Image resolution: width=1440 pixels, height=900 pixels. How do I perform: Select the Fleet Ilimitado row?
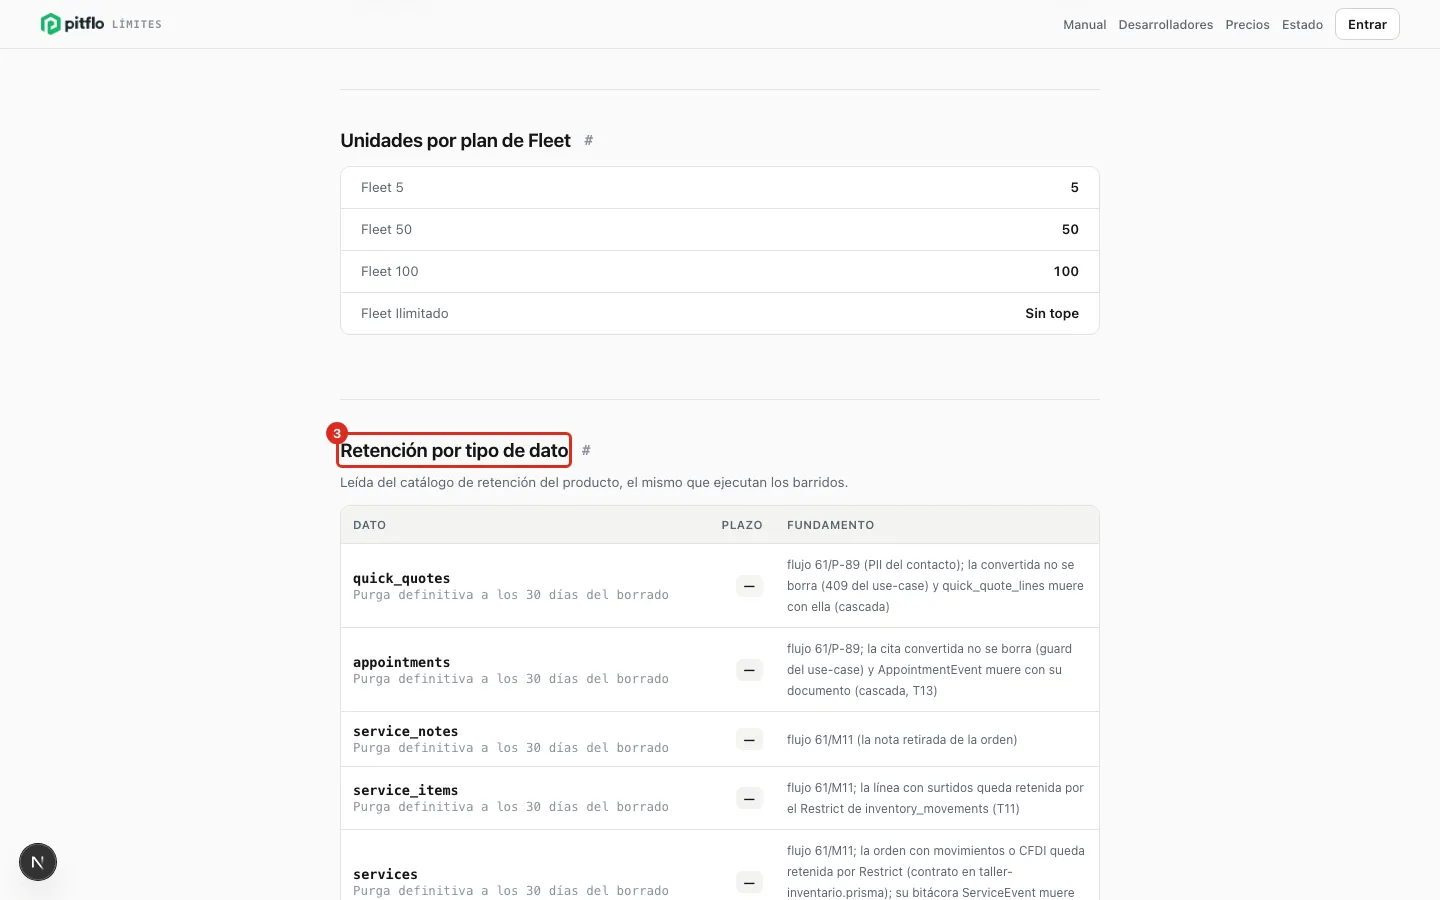click(720, 313)
